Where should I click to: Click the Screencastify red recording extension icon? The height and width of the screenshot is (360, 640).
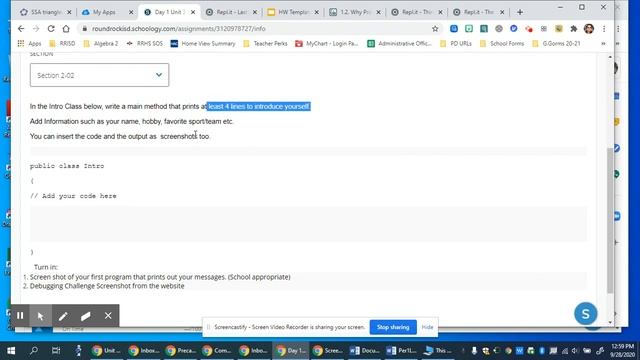coord(529,29)
